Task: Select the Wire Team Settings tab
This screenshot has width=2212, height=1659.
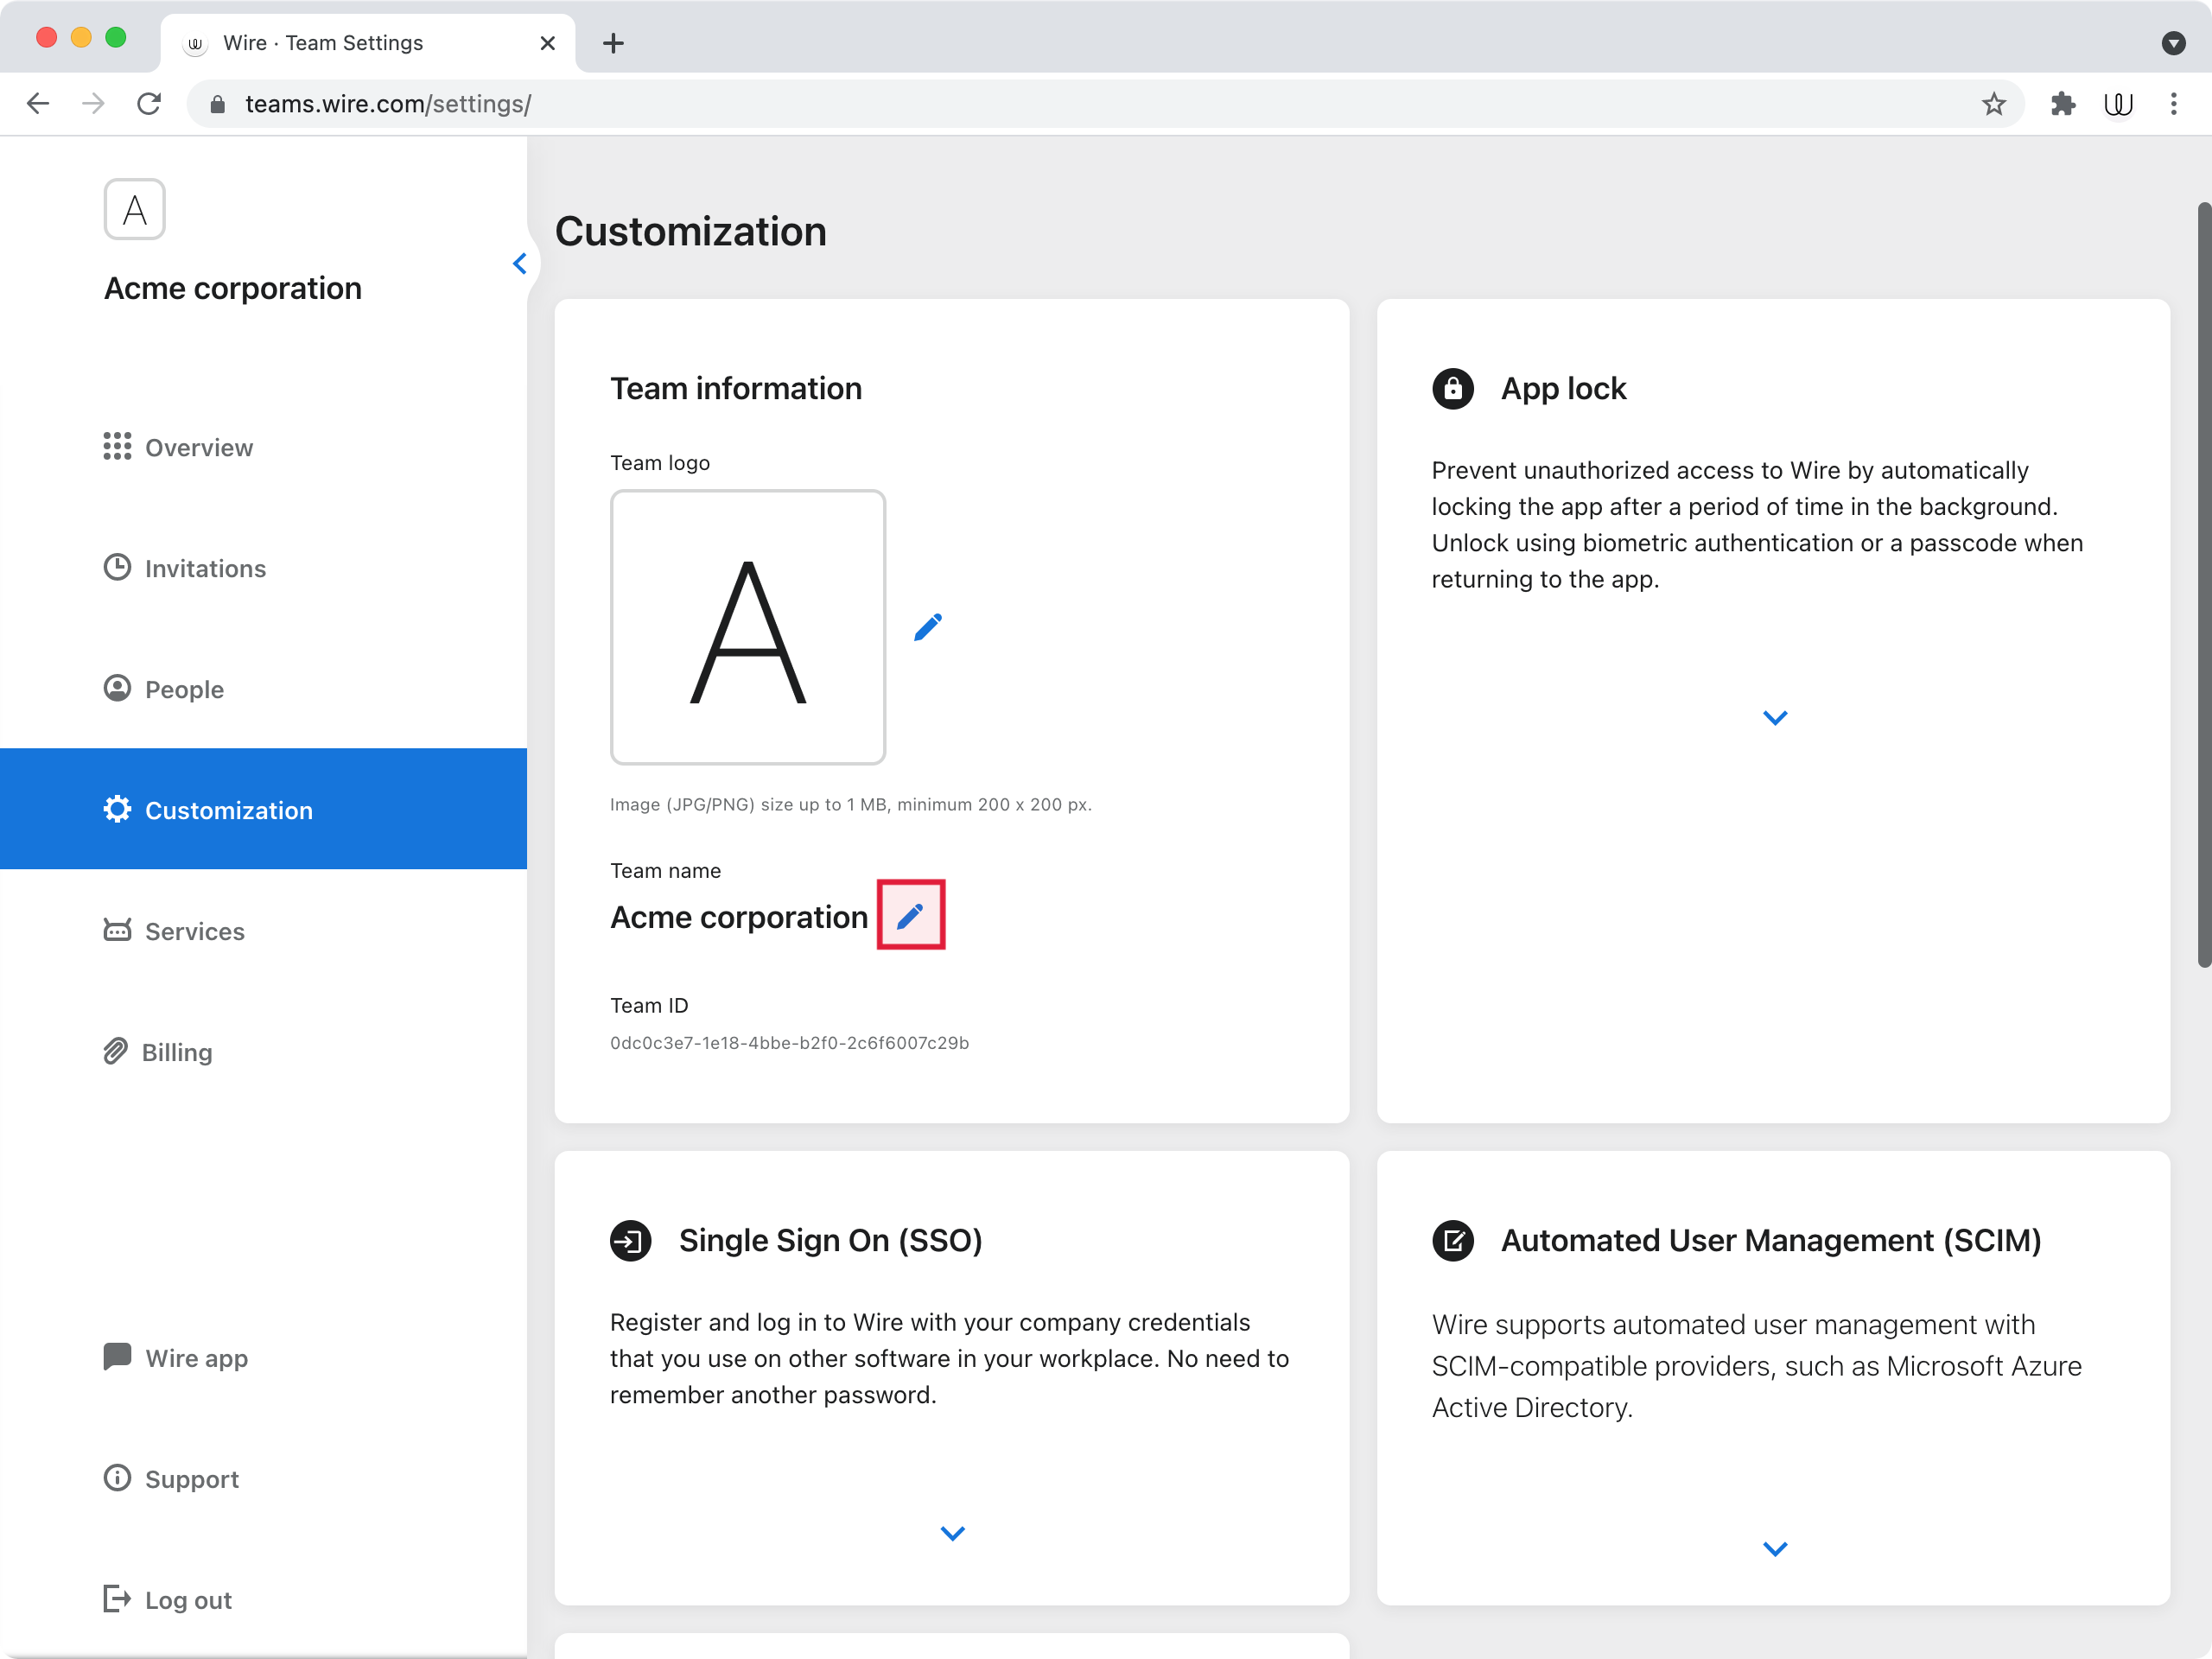Action: tap(368, 43)
